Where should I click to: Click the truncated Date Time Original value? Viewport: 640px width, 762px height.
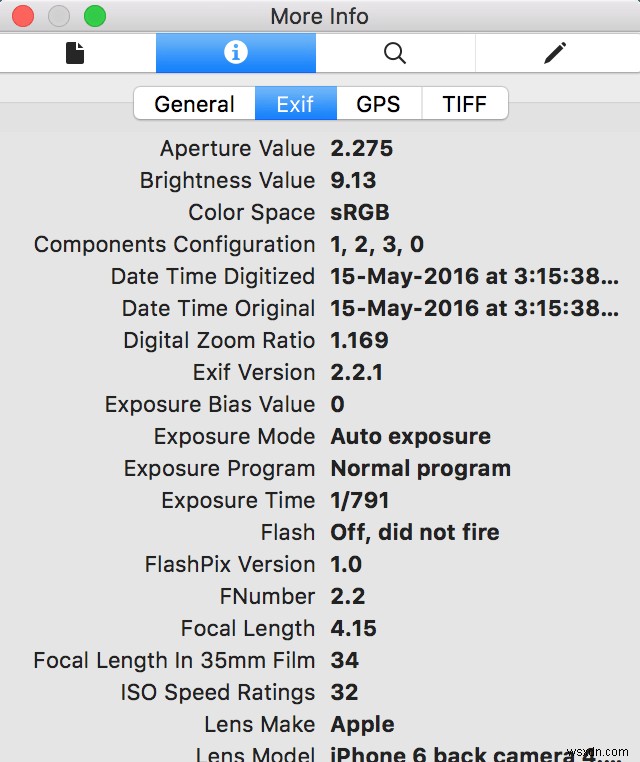tap(475, 309)
